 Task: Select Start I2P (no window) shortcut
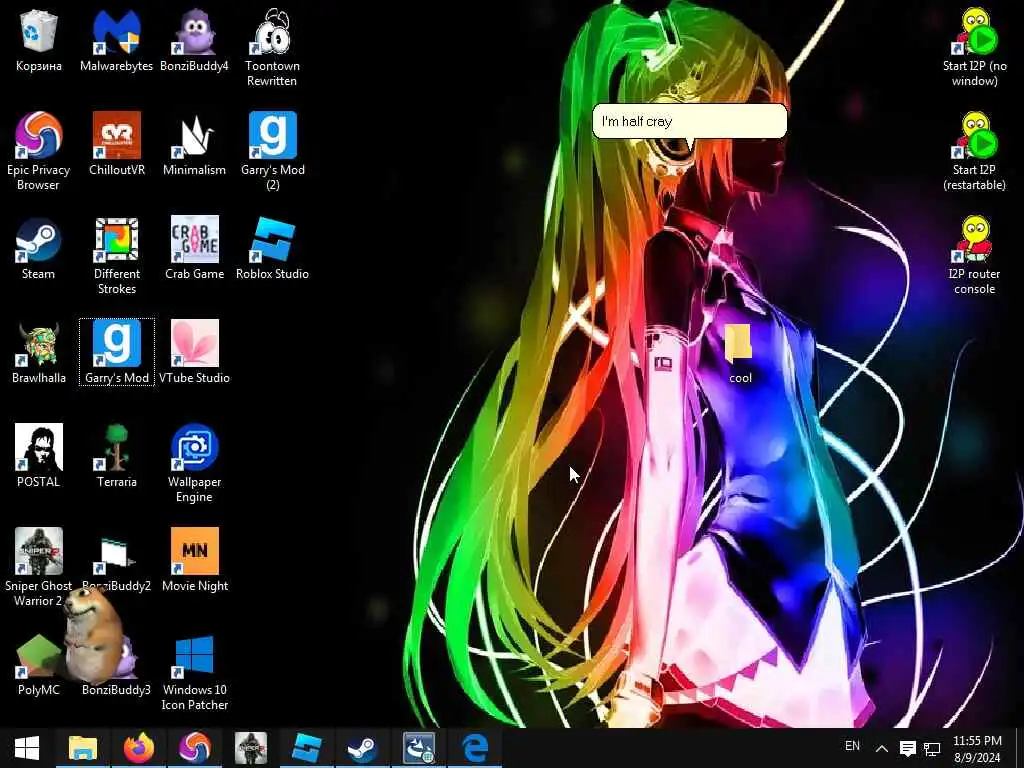(x=974, y=48)
